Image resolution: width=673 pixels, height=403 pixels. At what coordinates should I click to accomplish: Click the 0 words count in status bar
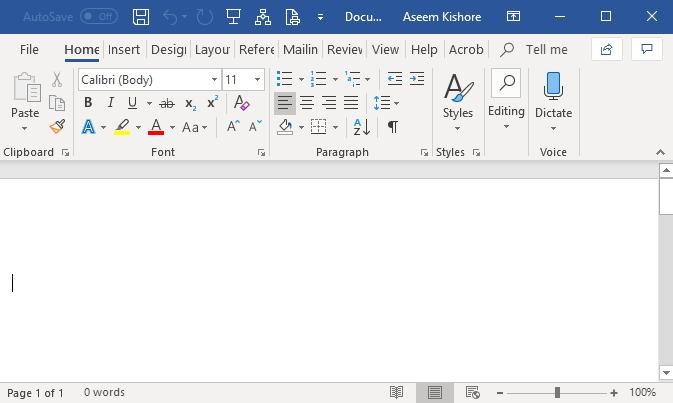pyautogui.click(x=104, y=392)
